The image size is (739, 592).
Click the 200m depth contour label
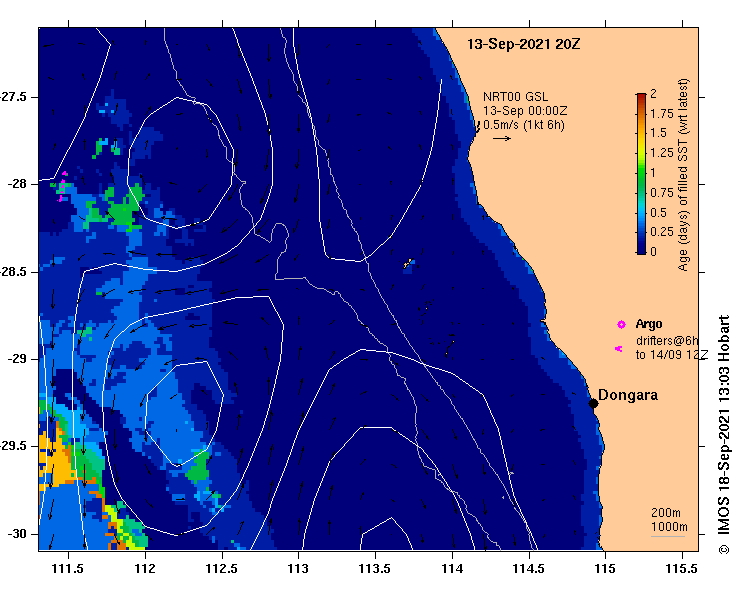[x=666, y=513]
